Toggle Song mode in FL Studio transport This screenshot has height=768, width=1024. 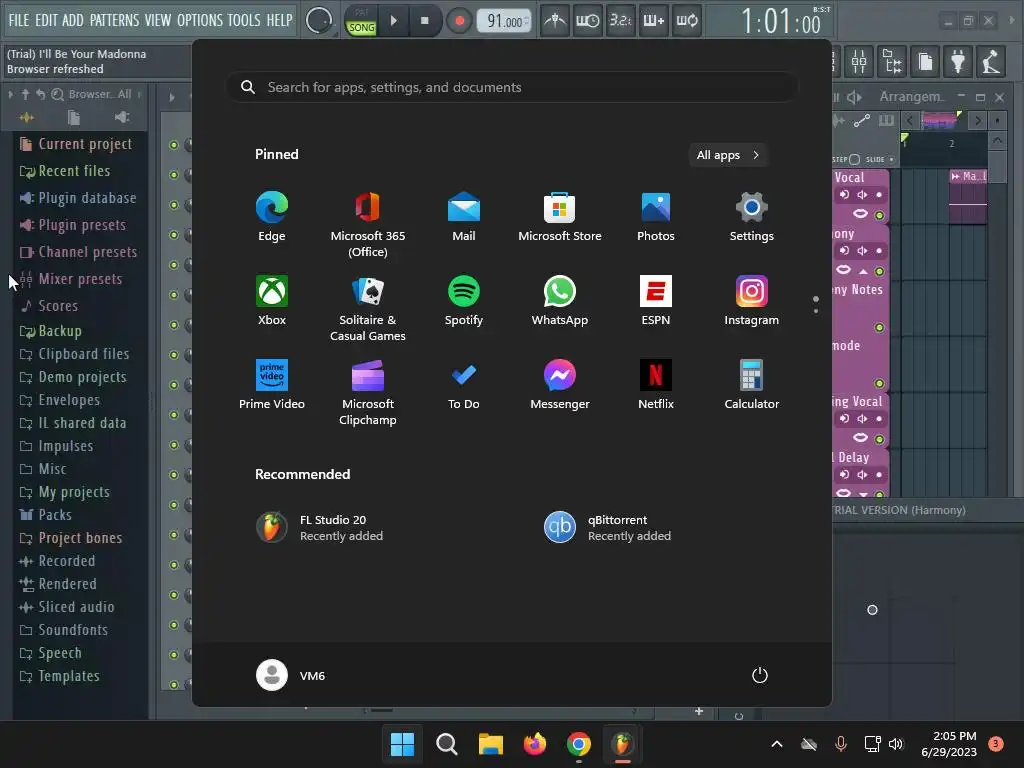point(361,27)
